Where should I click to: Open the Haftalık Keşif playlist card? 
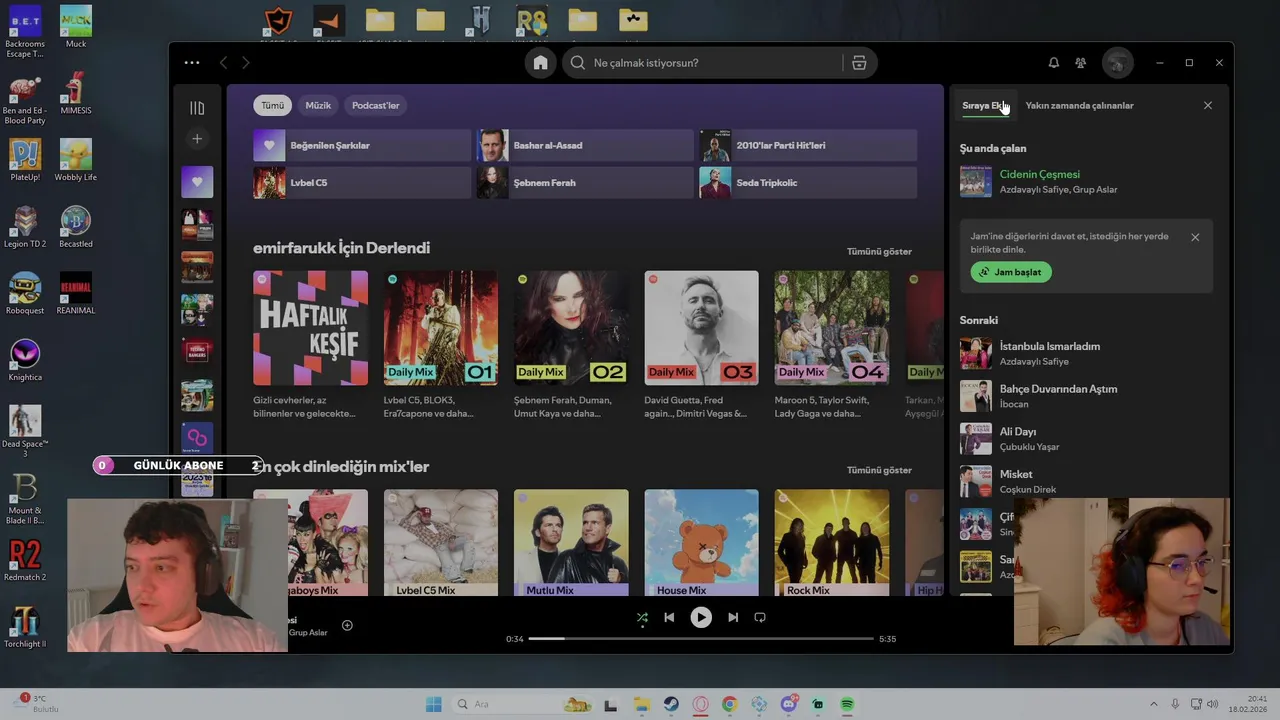(311, 343)
